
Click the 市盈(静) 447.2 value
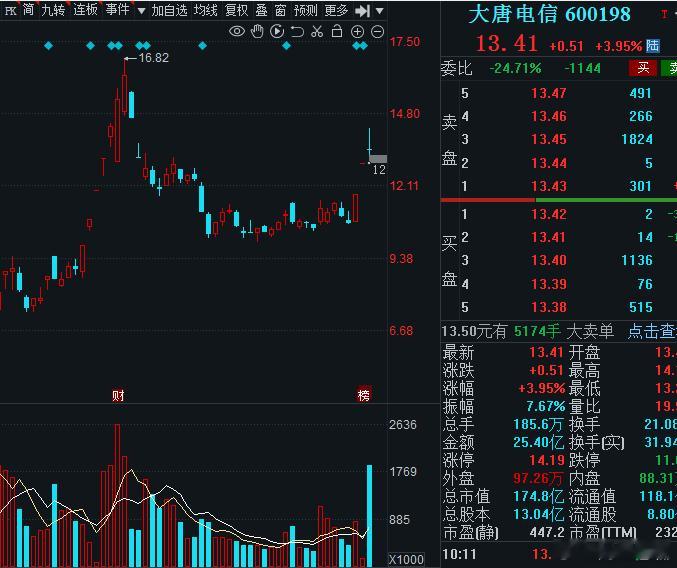click(x=547, y=533)
